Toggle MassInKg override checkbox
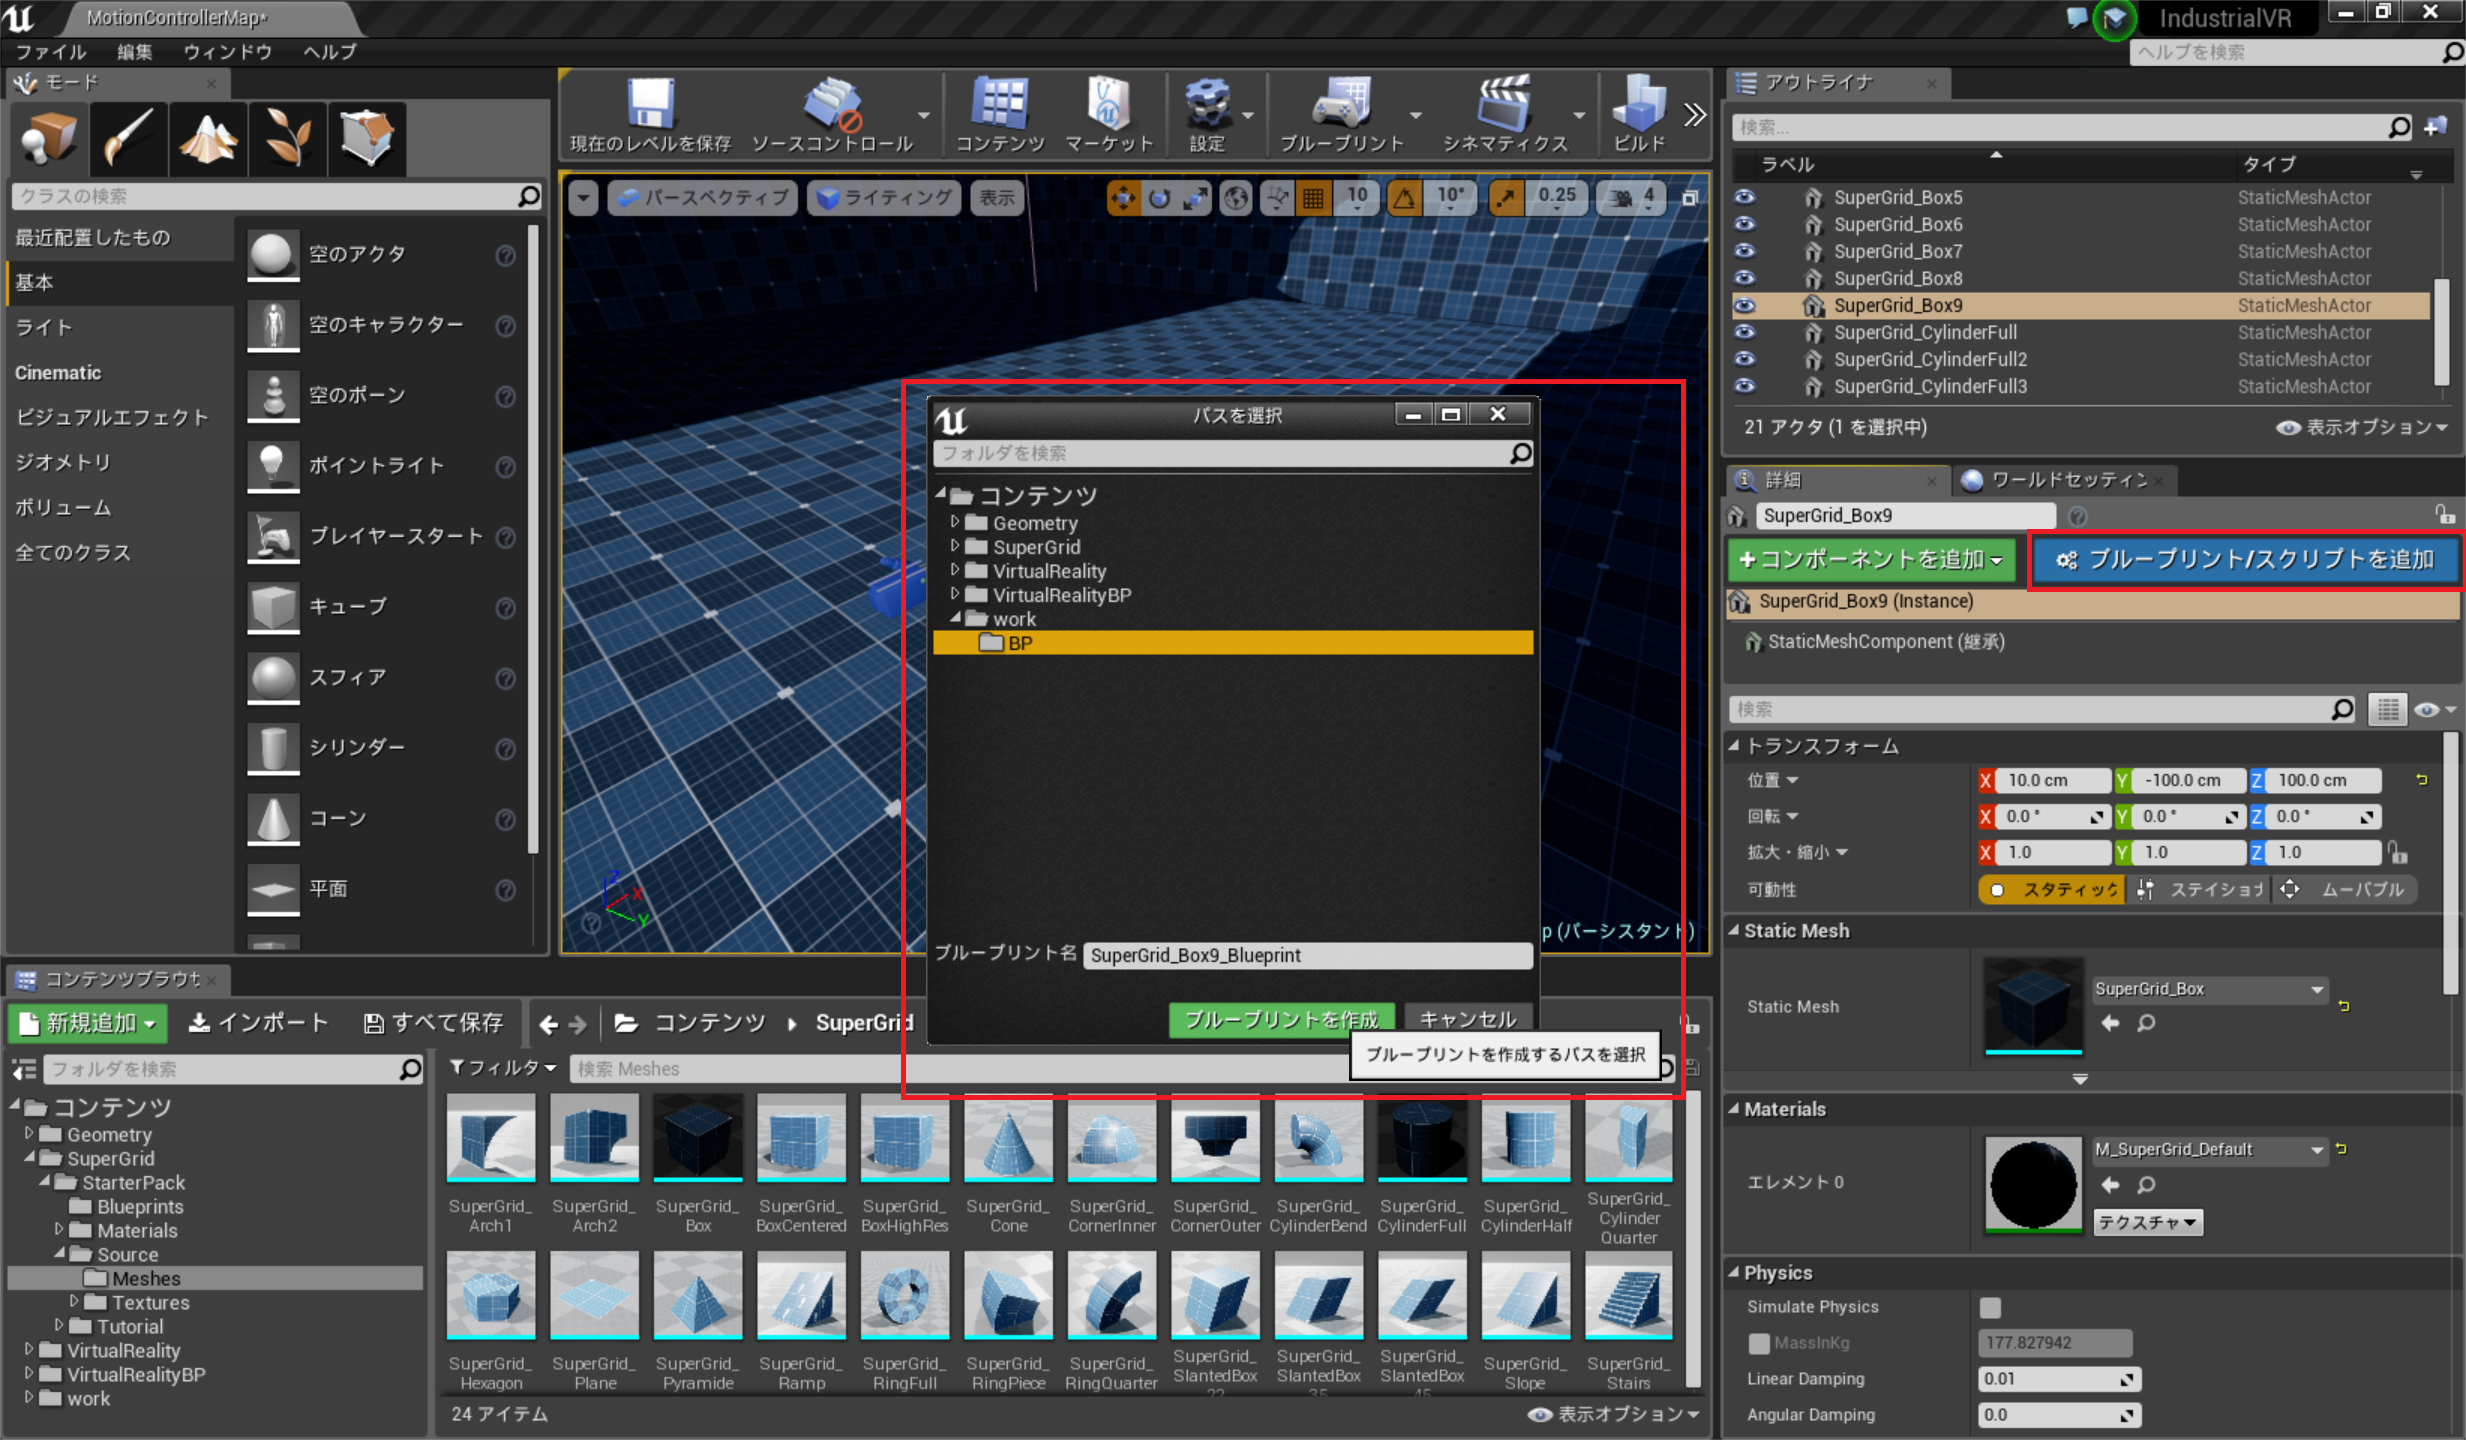The image size is (2466, 1440). [x=1759, y=1343]
